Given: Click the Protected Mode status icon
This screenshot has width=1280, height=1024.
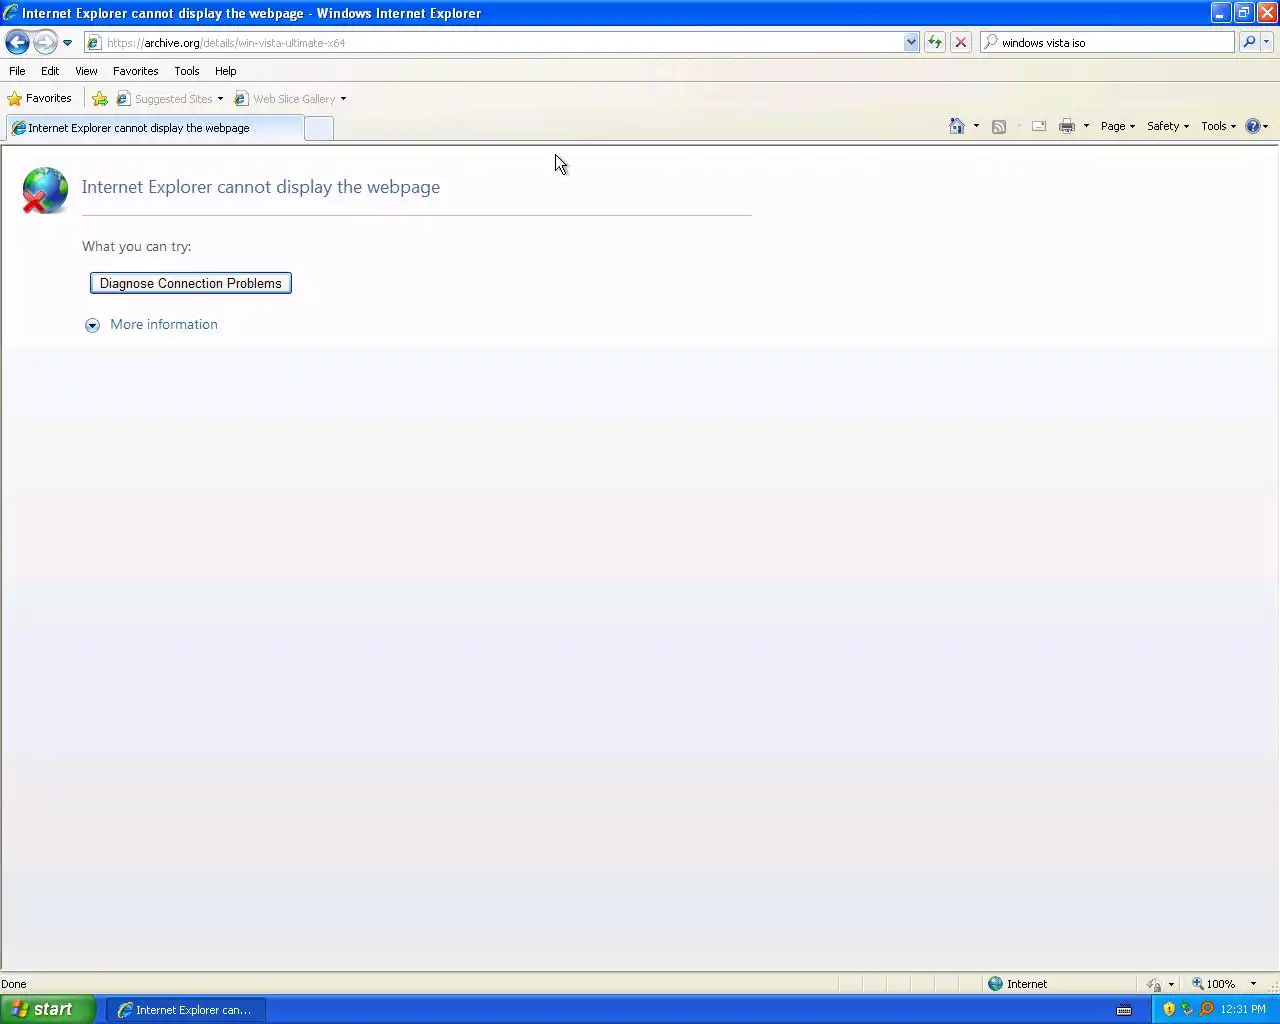Looking at the screenshot, I should tap(1155, 984).
